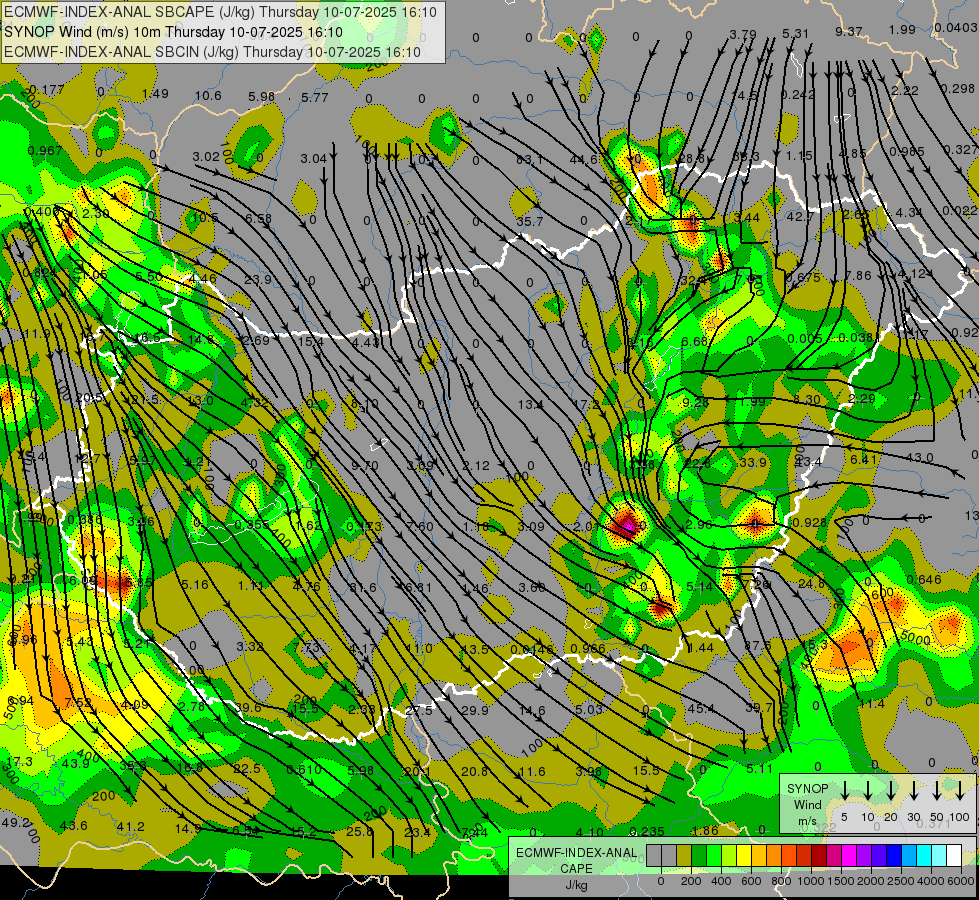Viewport: 979px width, 900px height.
Task: Click the '17.2' value on the map
Action: [585, 404]
